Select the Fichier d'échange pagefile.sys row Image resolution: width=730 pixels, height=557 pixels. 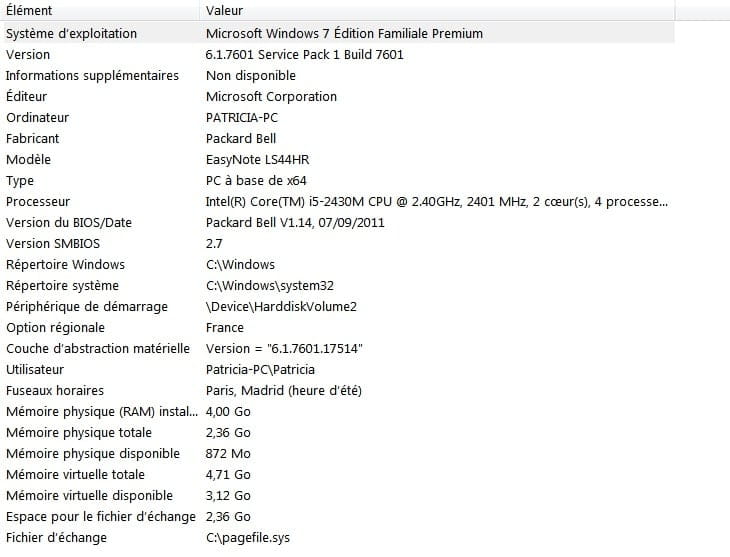click(338, 537)
